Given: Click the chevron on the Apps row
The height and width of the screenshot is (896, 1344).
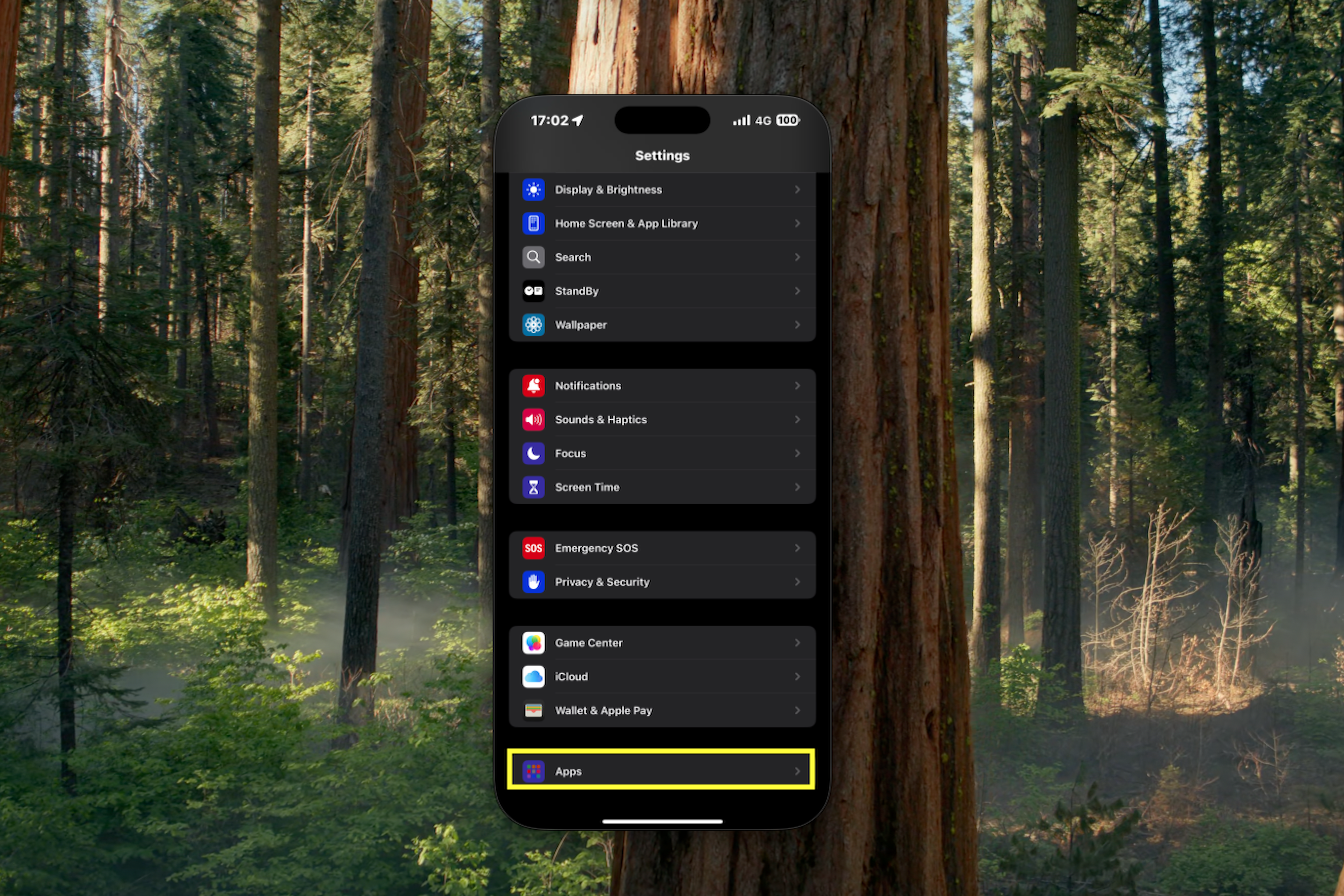Looking at the screenshot, I should click(x=797, y=772).
